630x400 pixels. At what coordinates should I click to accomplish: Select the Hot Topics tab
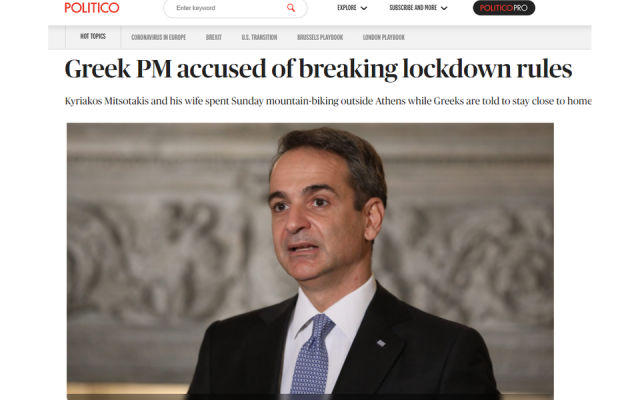[x=93, y=37]
